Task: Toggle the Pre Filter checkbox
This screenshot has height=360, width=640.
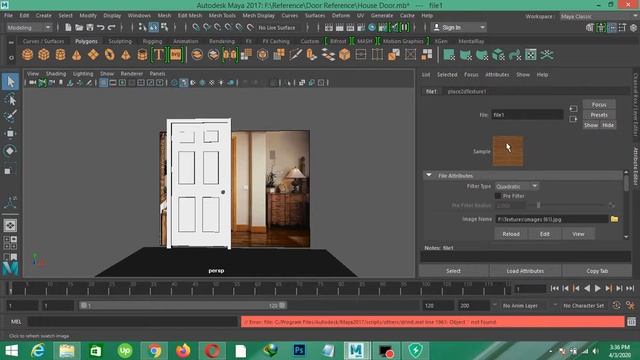Action: tap(498, 196)
